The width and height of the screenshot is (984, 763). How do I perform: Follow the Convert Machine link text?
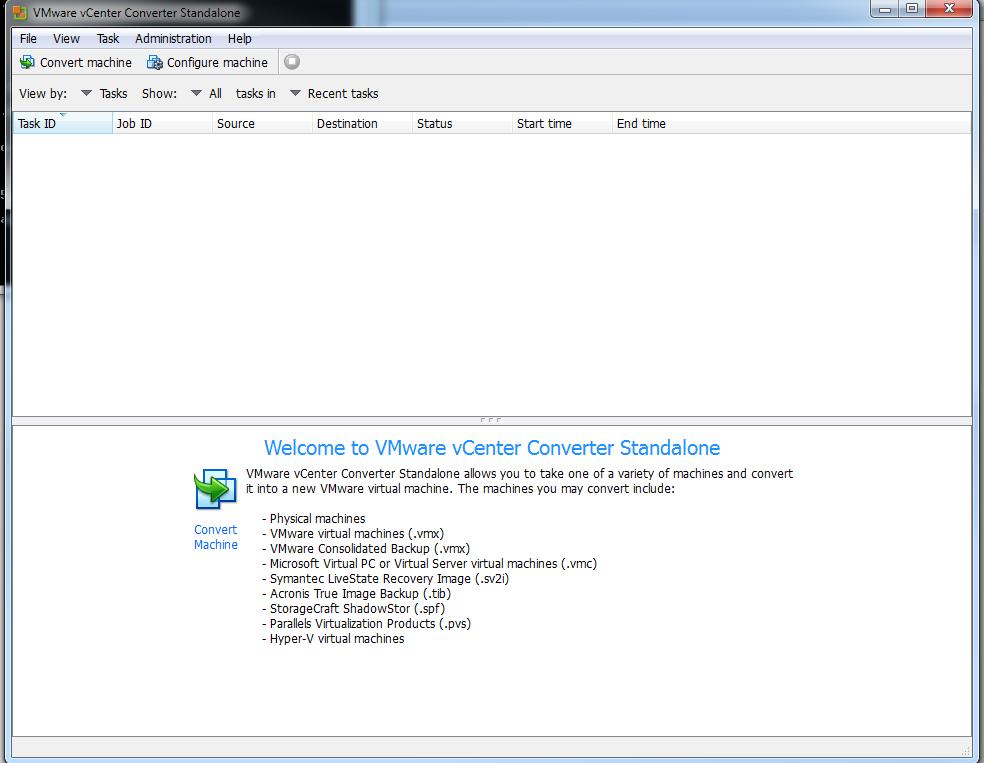pos(216,537)
